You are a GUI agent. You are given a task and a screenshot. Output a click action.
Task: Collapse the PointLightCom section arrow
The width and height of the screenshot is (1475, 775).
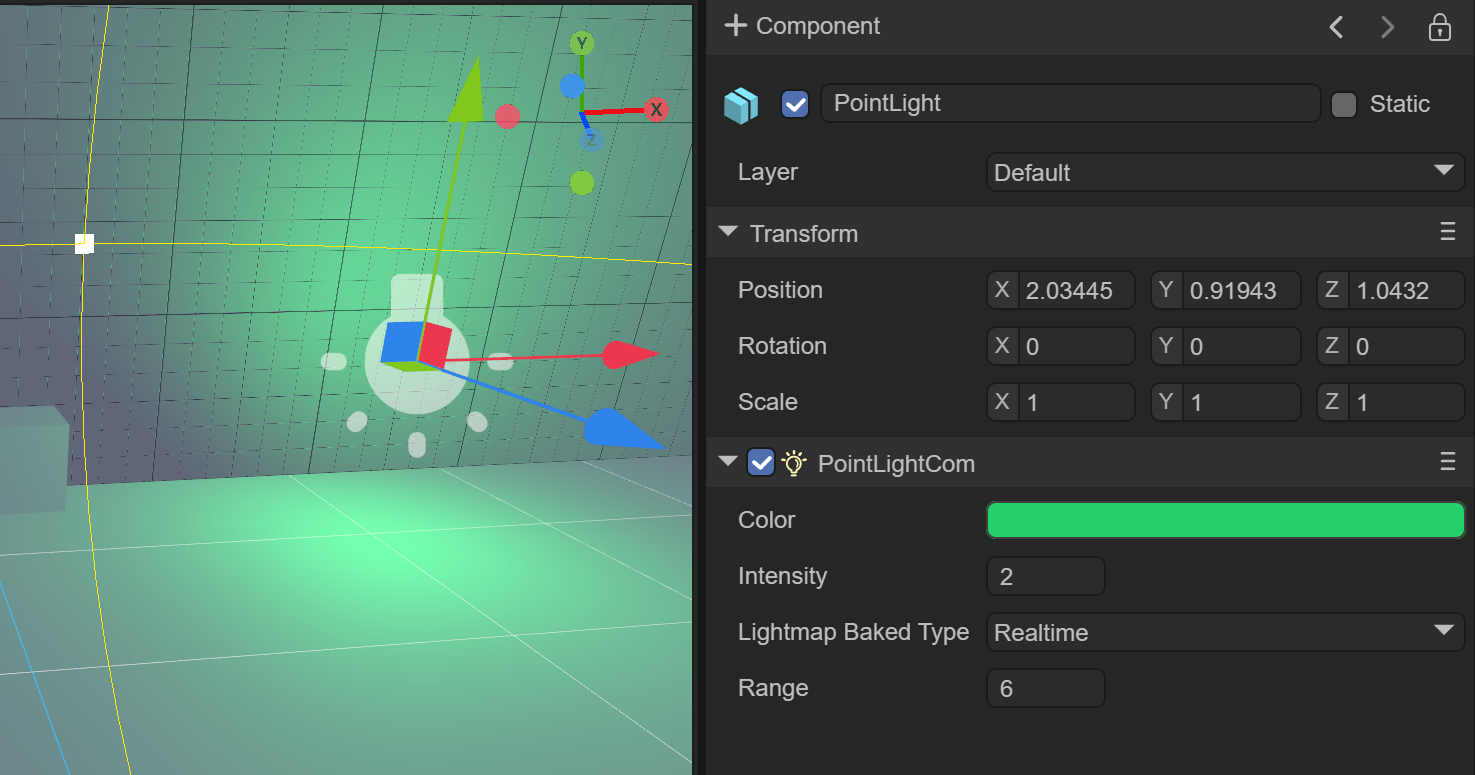[728, 462]
